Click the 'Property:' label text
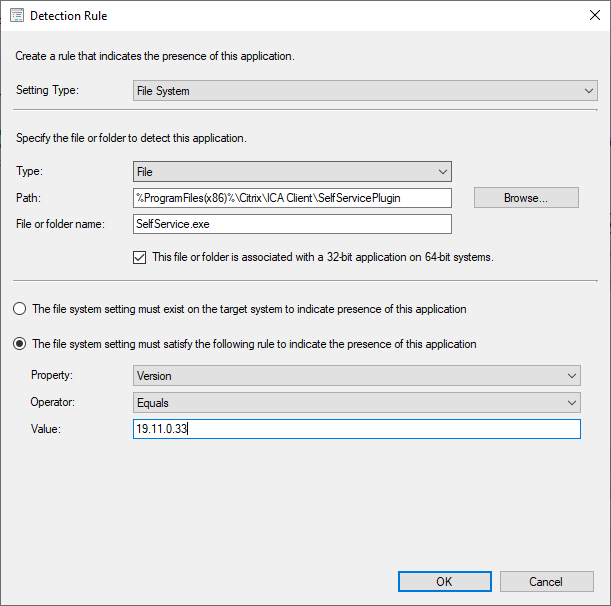 coord(52,375)
